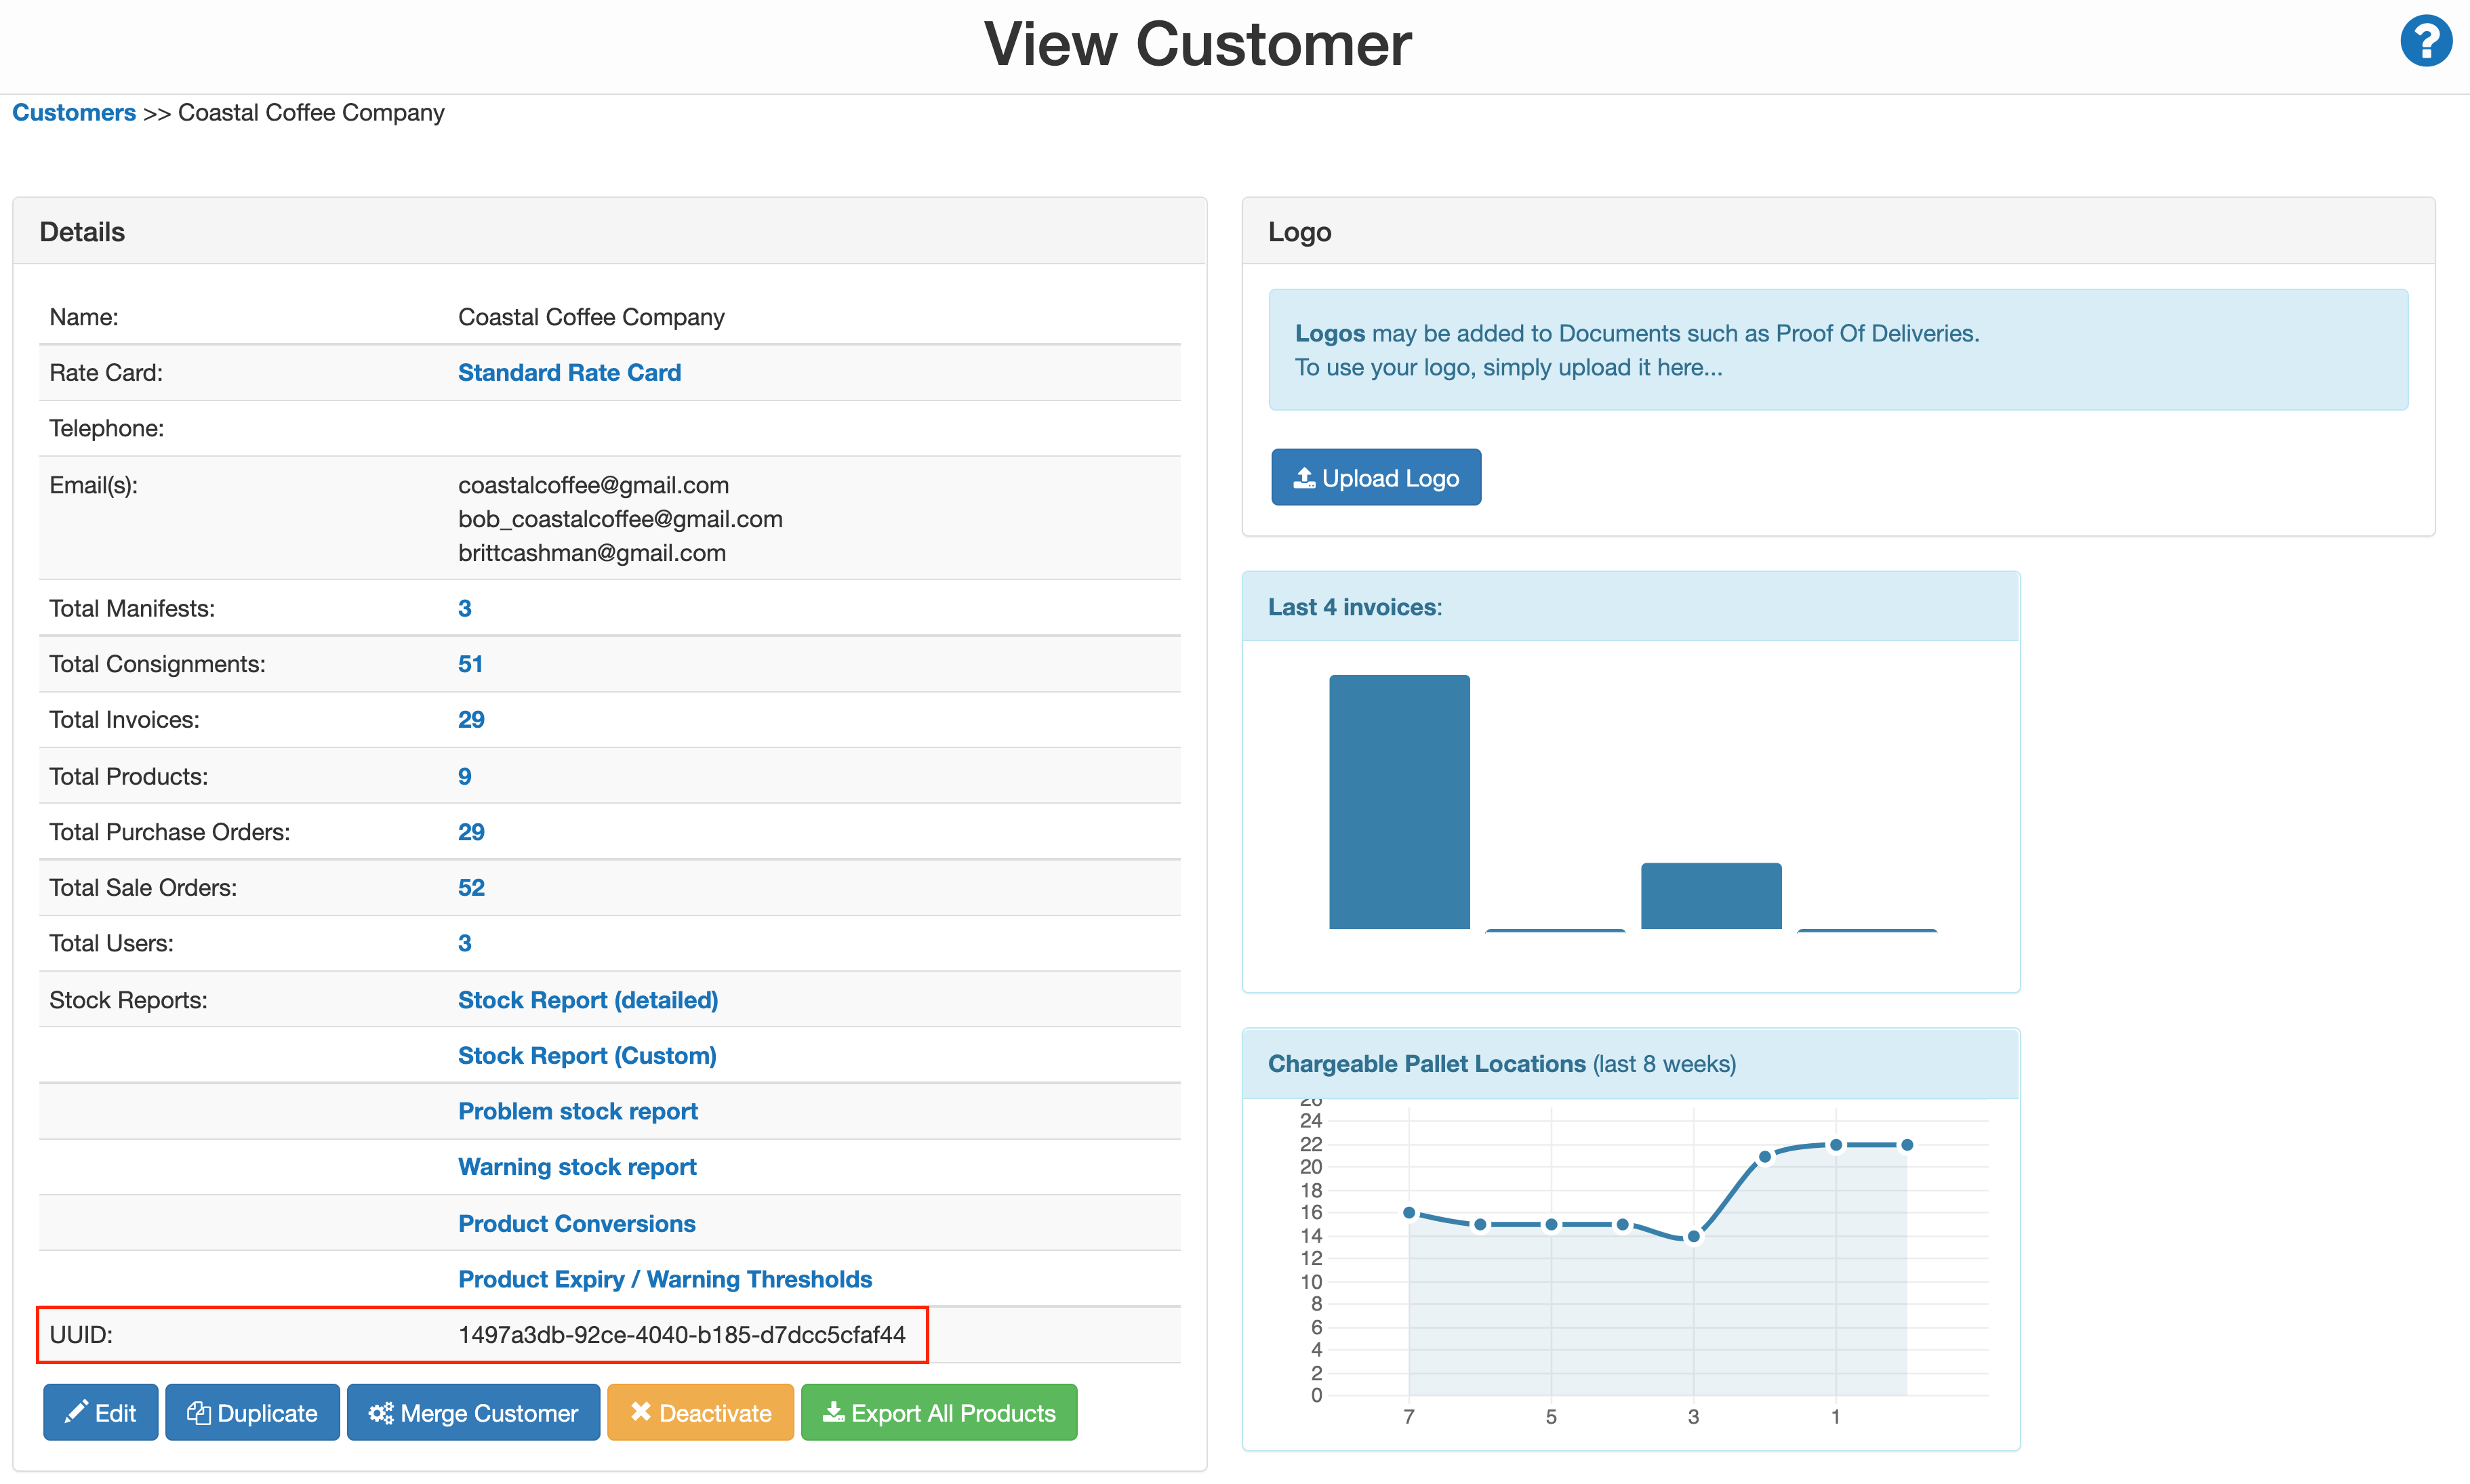The image size is (2470, 1484).
Task: Go back to Customers breadcrumb link
Action: (x=73, y=112)
